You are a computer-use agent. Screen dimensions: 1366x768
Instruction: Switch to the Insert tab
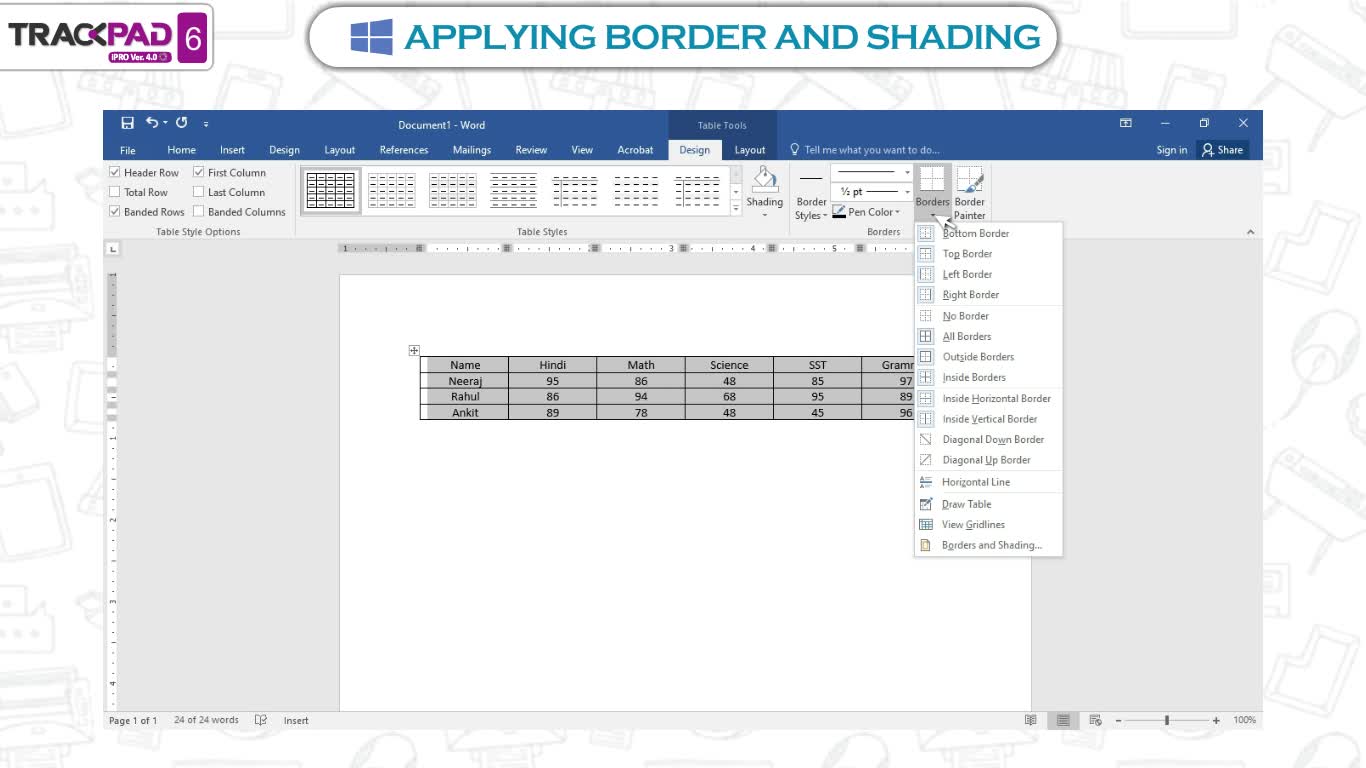tap(232, 150)
